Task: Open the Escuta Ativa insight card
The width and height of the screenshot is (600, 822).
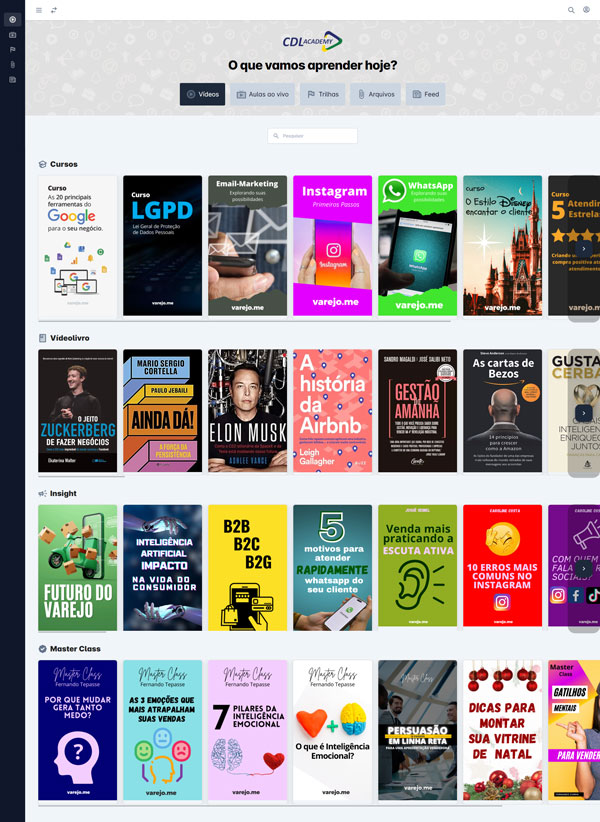Action: click(x=418, y=566)
